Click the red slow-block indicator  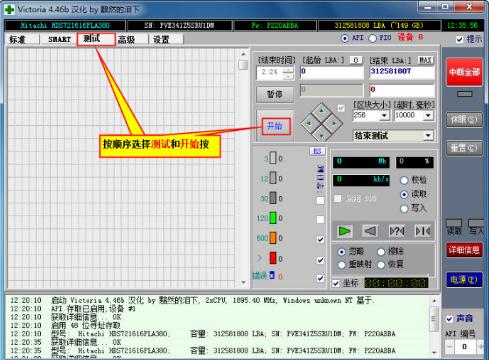[273, 258]
